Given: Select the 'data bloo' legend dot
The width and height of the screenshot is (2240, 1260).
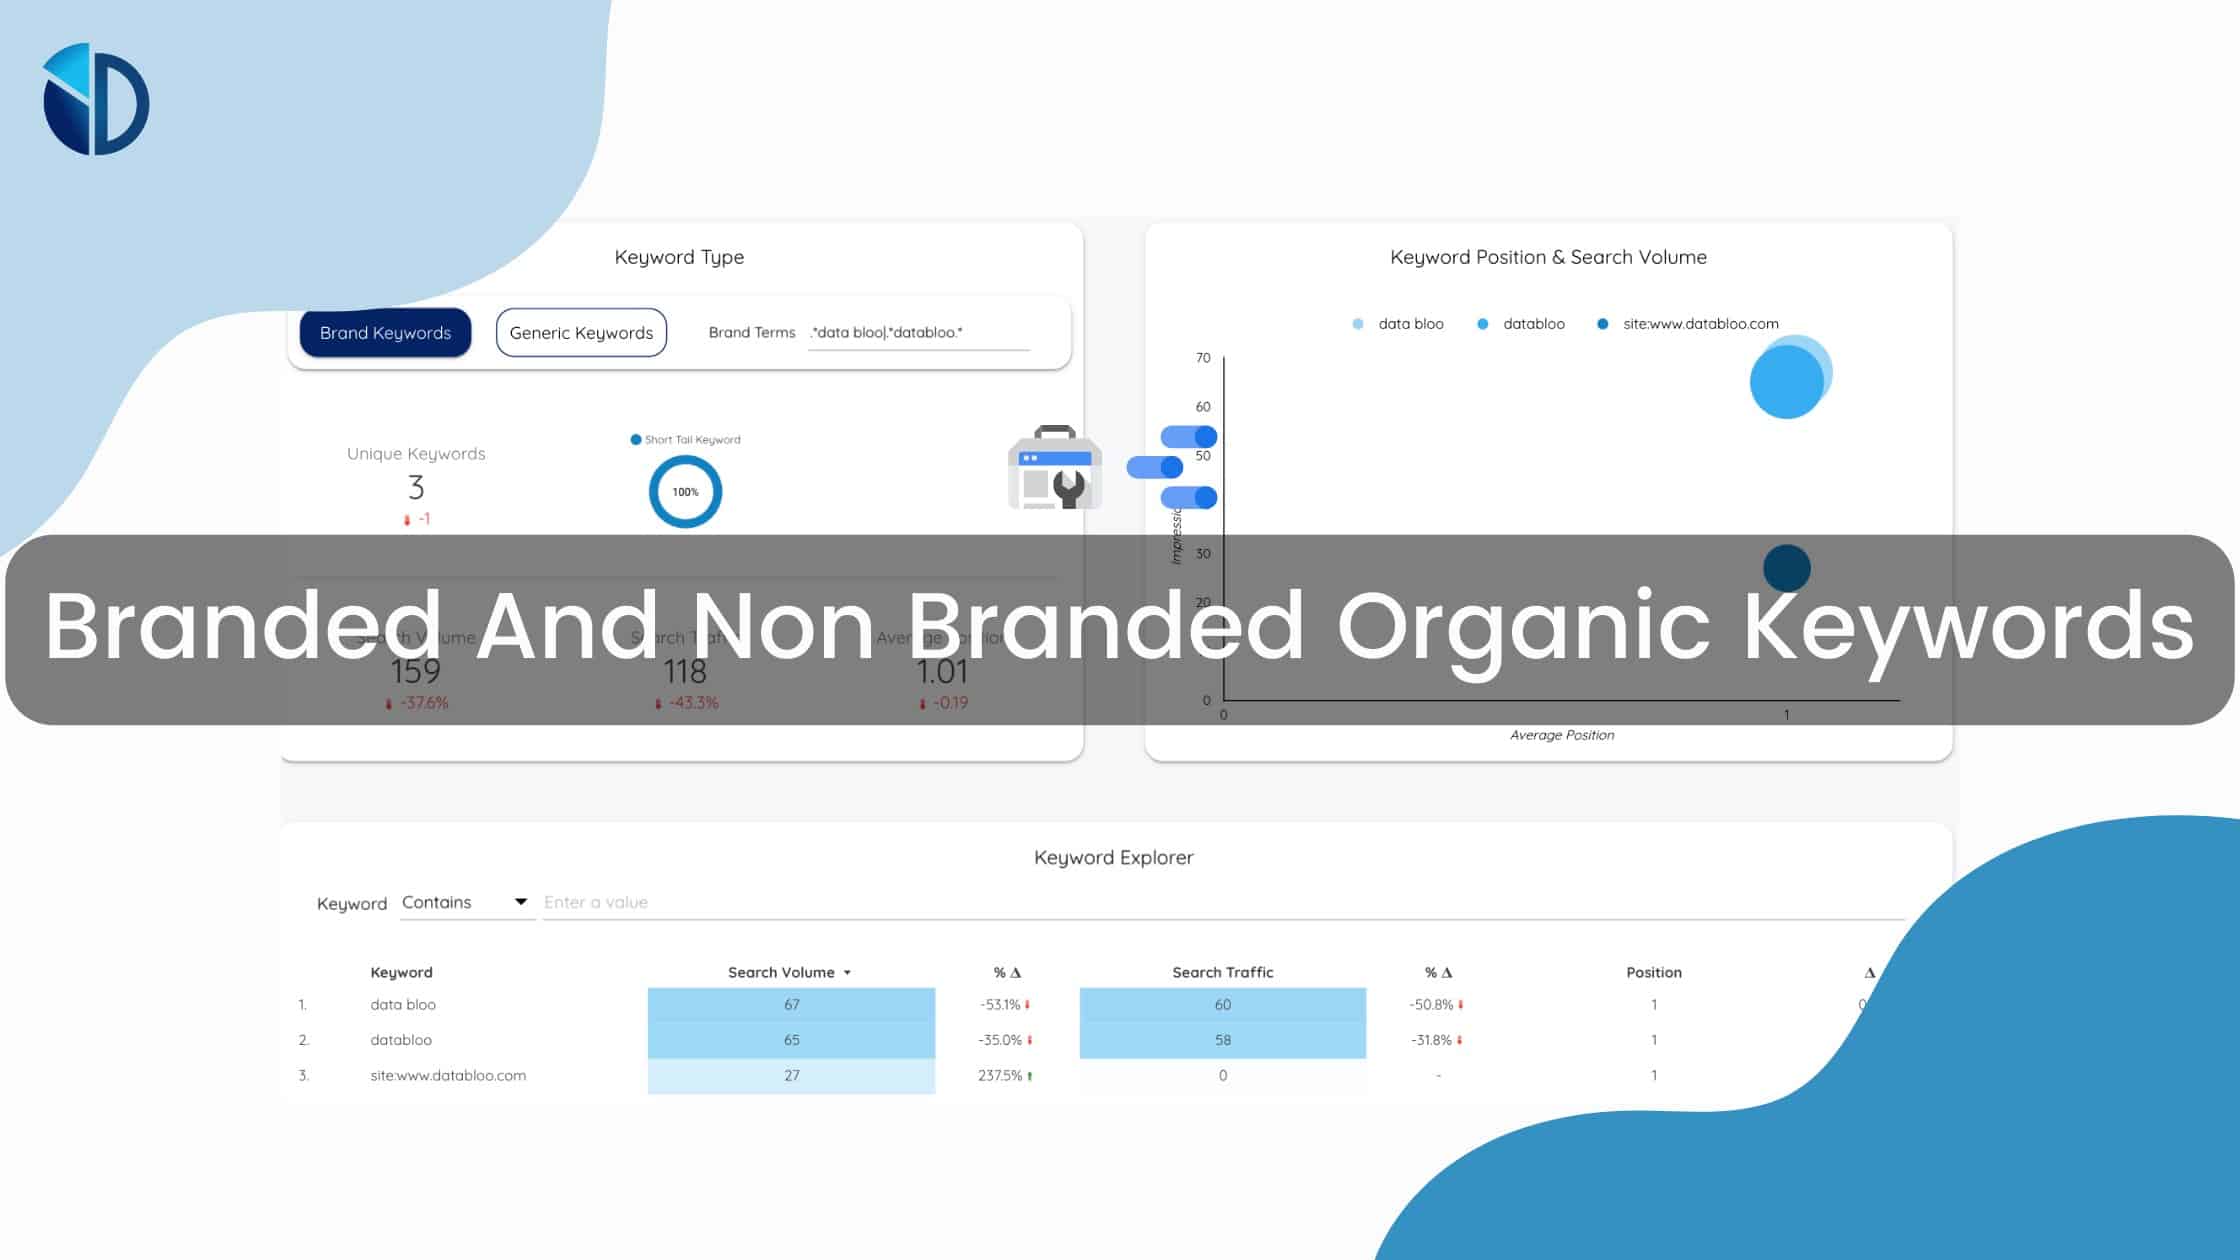Looking at the screenshot, I should point(1360,323).
